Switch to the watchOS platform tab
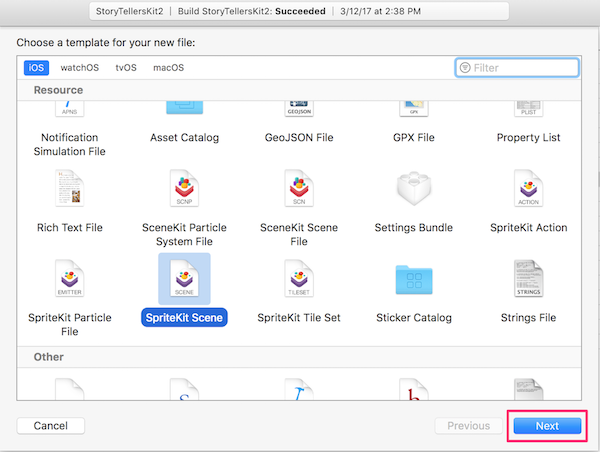This screenshot has height=452, width=600. point(80,68)
